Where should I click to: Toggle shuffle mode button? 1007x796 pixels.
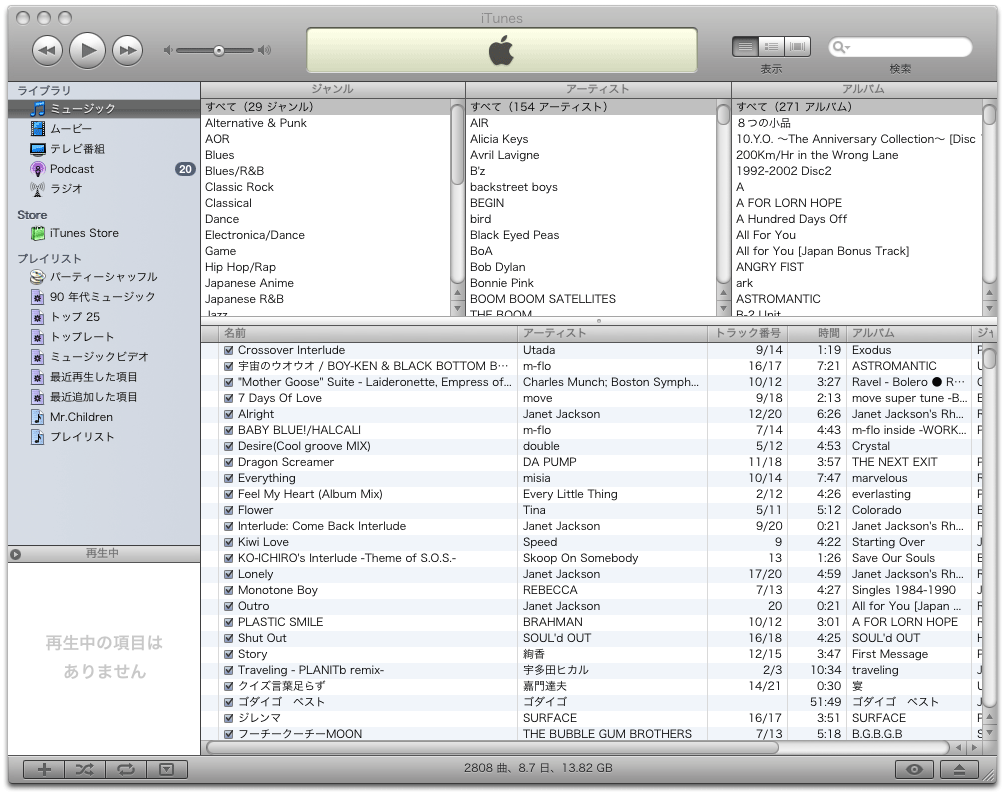pyautogui.click(x=85, y=769)
